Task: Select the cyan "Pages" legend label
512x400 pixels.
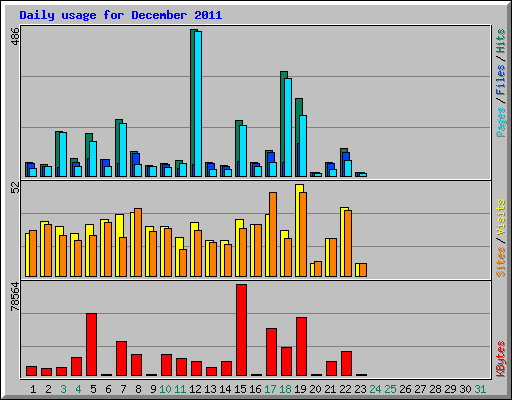Action: click(x=501, y=122)
